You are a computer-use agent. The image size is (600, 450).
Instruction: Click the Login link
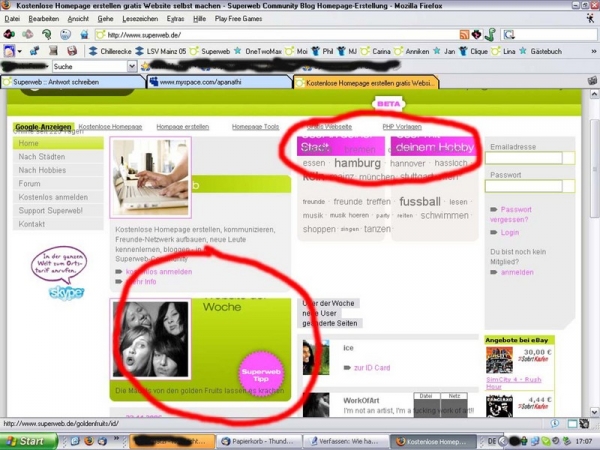coord(510,233)
